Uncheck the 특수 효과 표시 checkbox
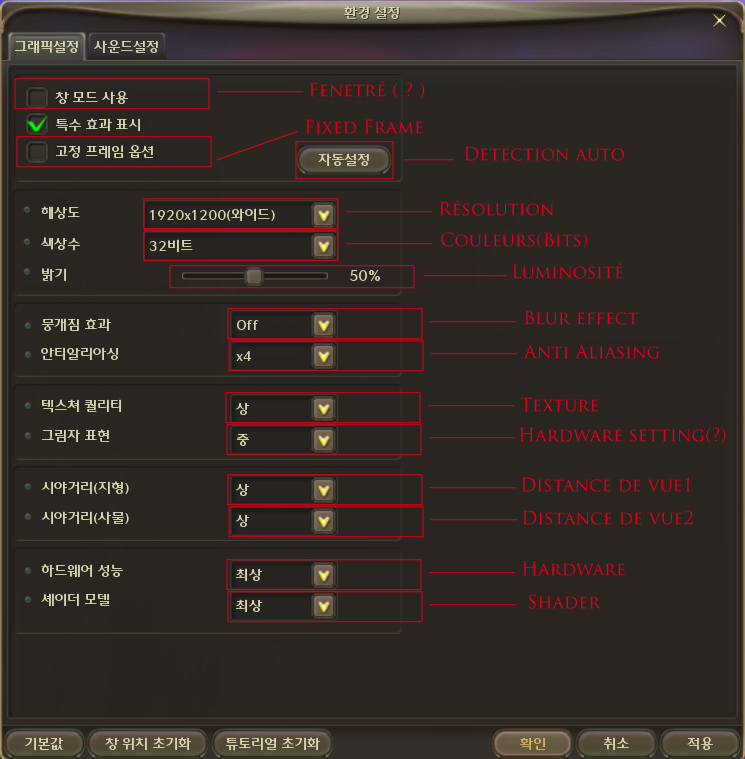The image size is (745, 759). [x=37, y=124]
